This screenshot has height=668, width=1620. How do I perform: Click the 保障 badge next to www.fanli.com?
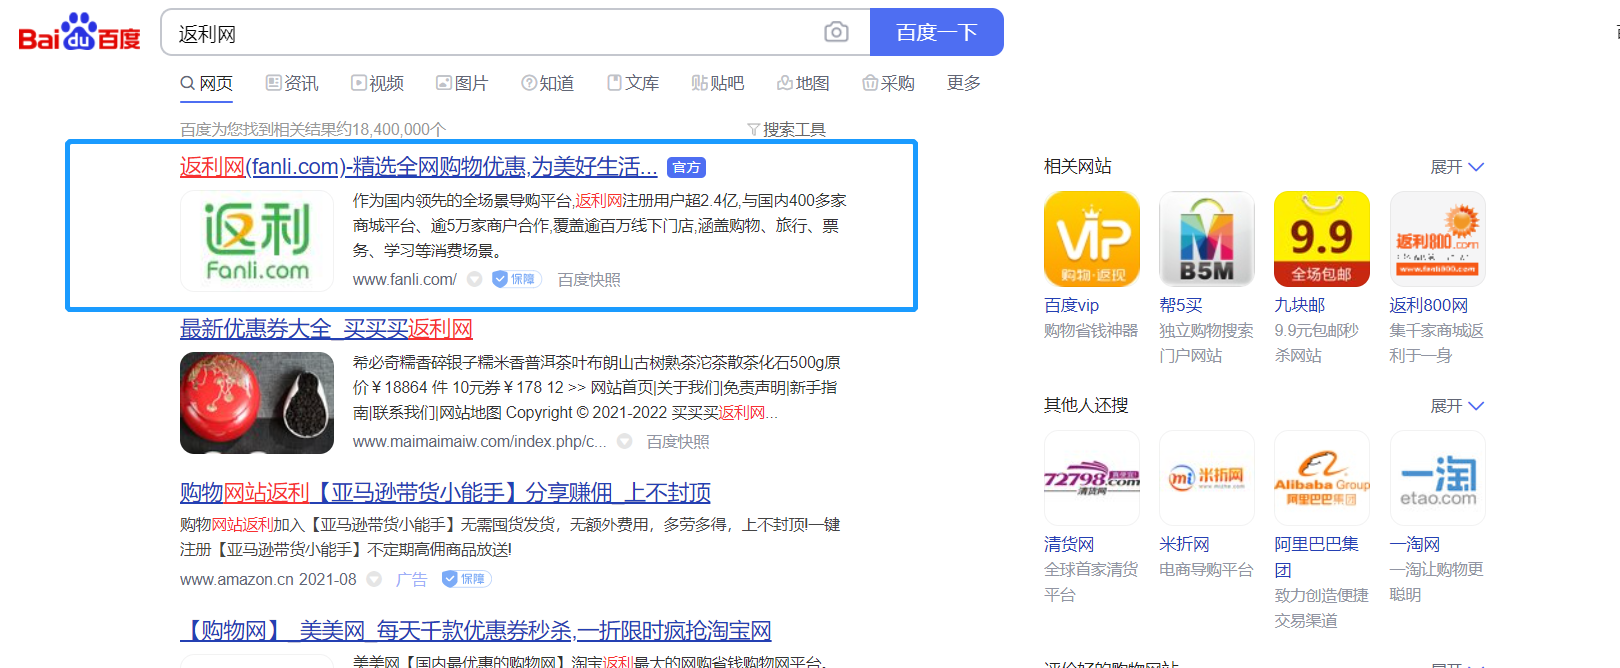click(516, 279)
